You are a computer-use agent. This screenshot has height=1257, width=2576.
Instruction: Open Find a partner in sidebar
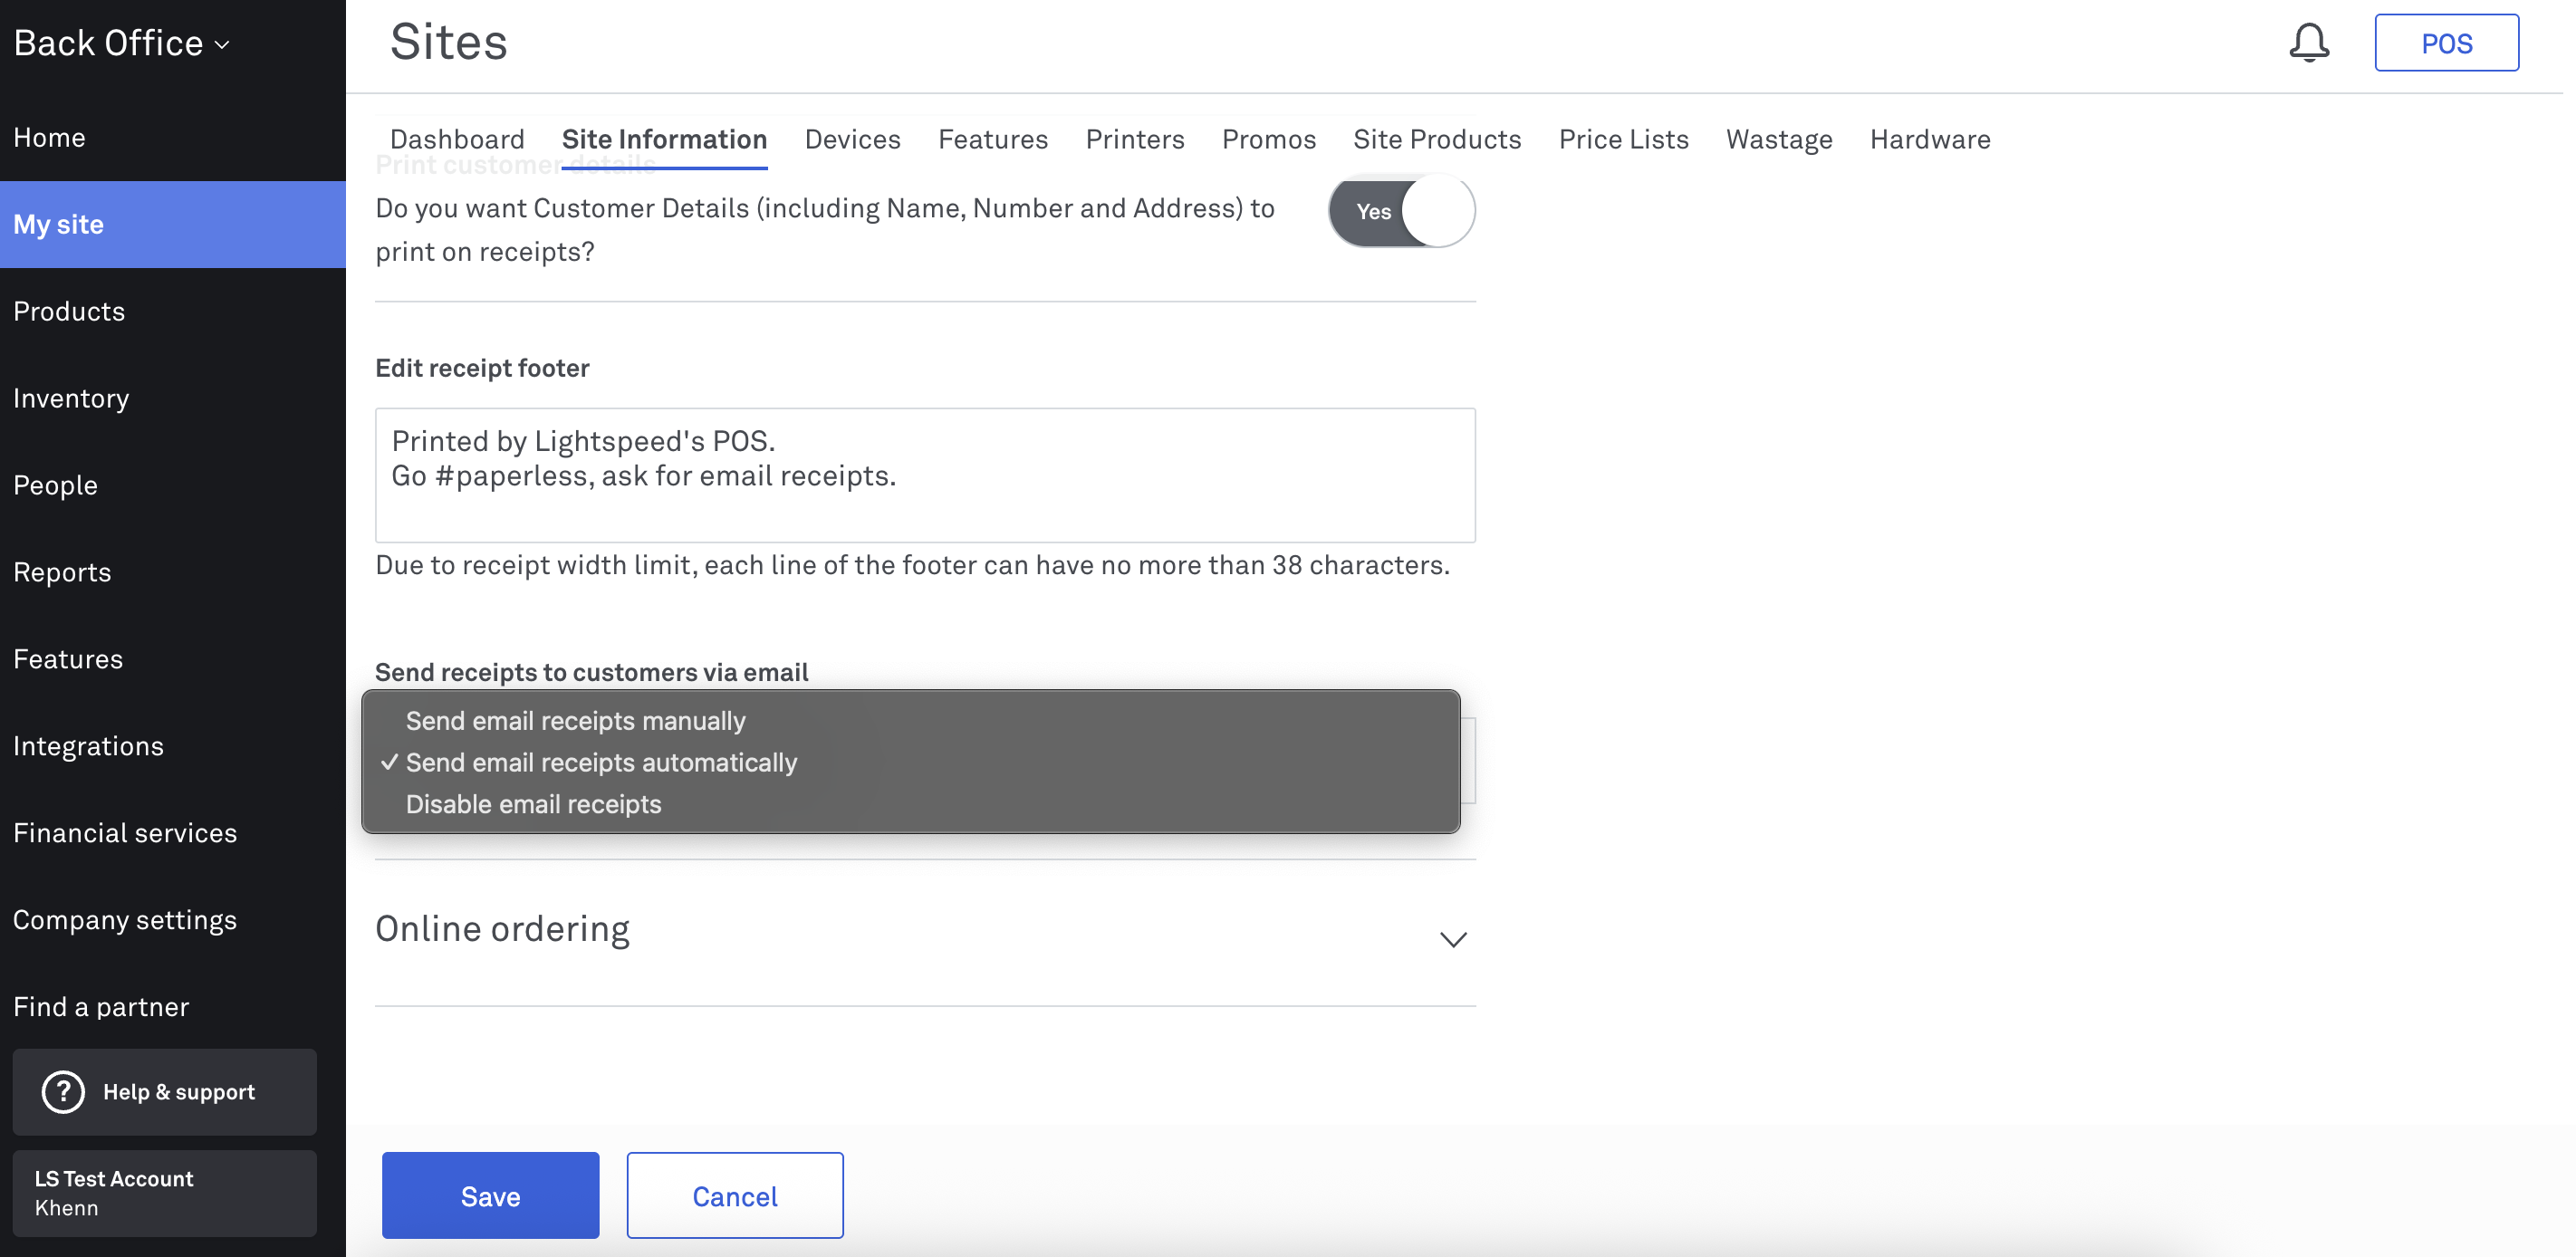pyautogui.click(x=173, y=1007)
